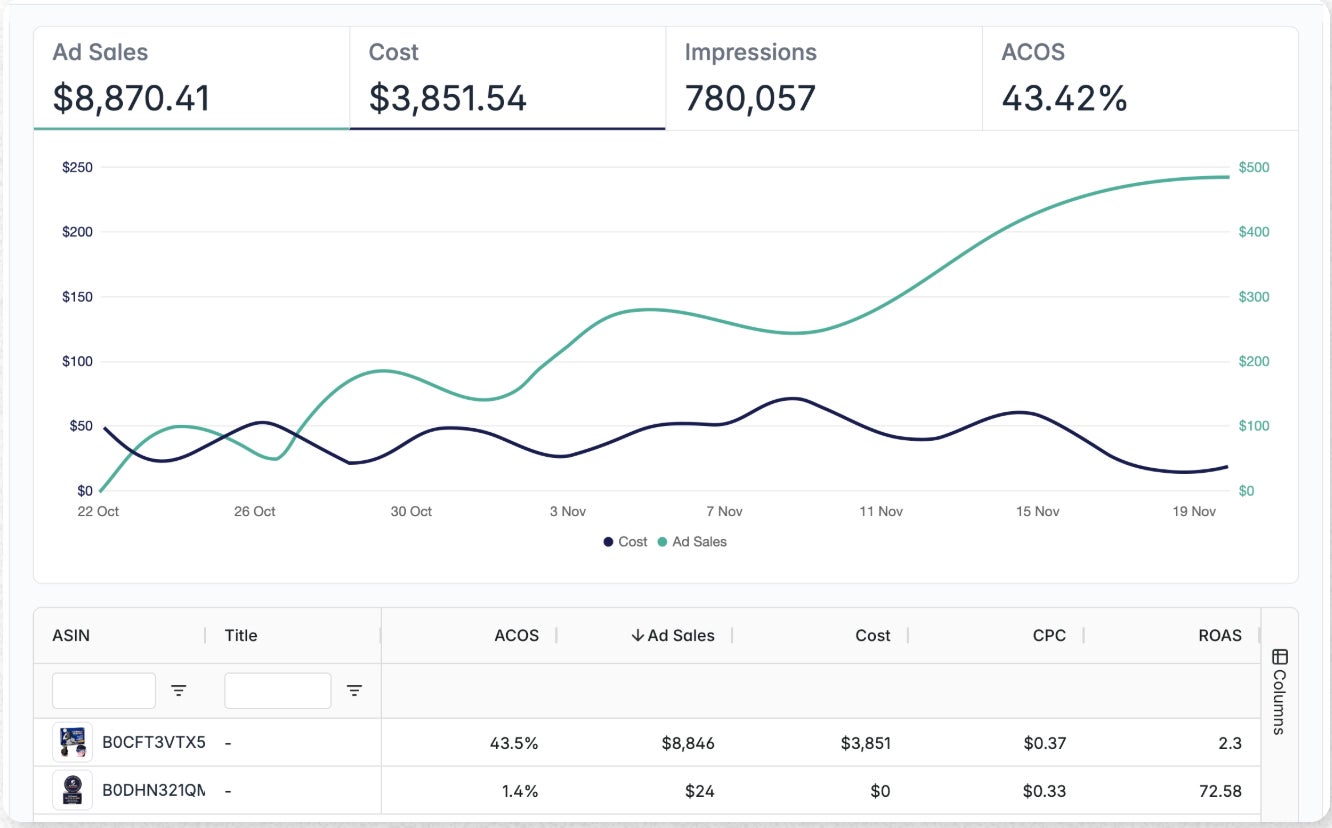The height and width of the screenshot is (828, 1332).
Task: Sort table by ROAS column header
Action: [1218, 635]
